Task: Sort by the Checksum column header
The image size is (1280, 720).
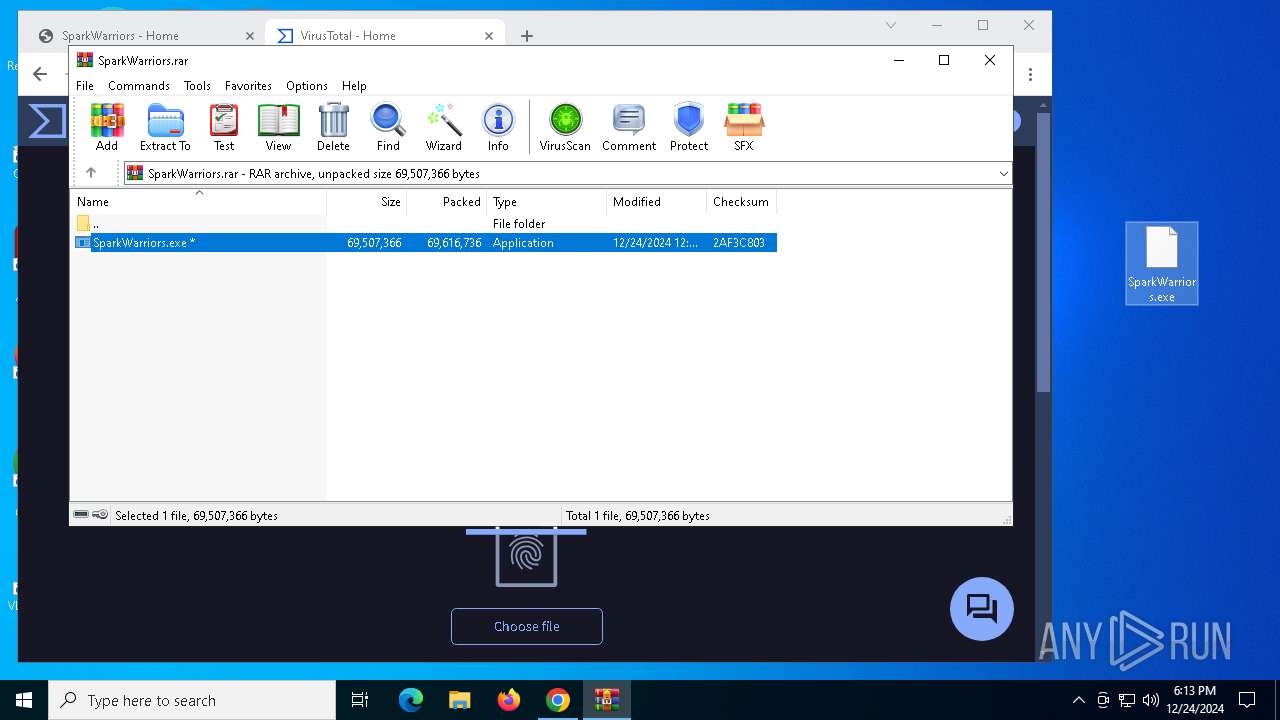Action: coord(741,202)
